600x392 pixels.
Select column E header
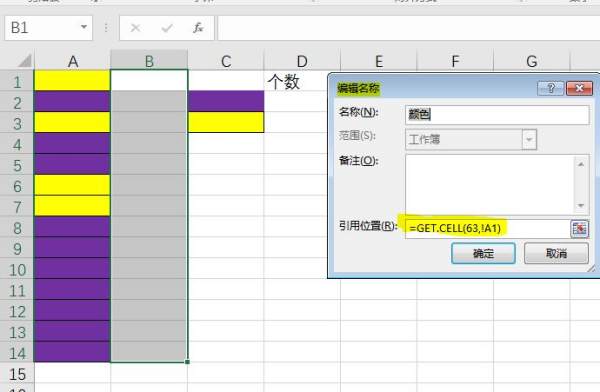click(378, 61)
